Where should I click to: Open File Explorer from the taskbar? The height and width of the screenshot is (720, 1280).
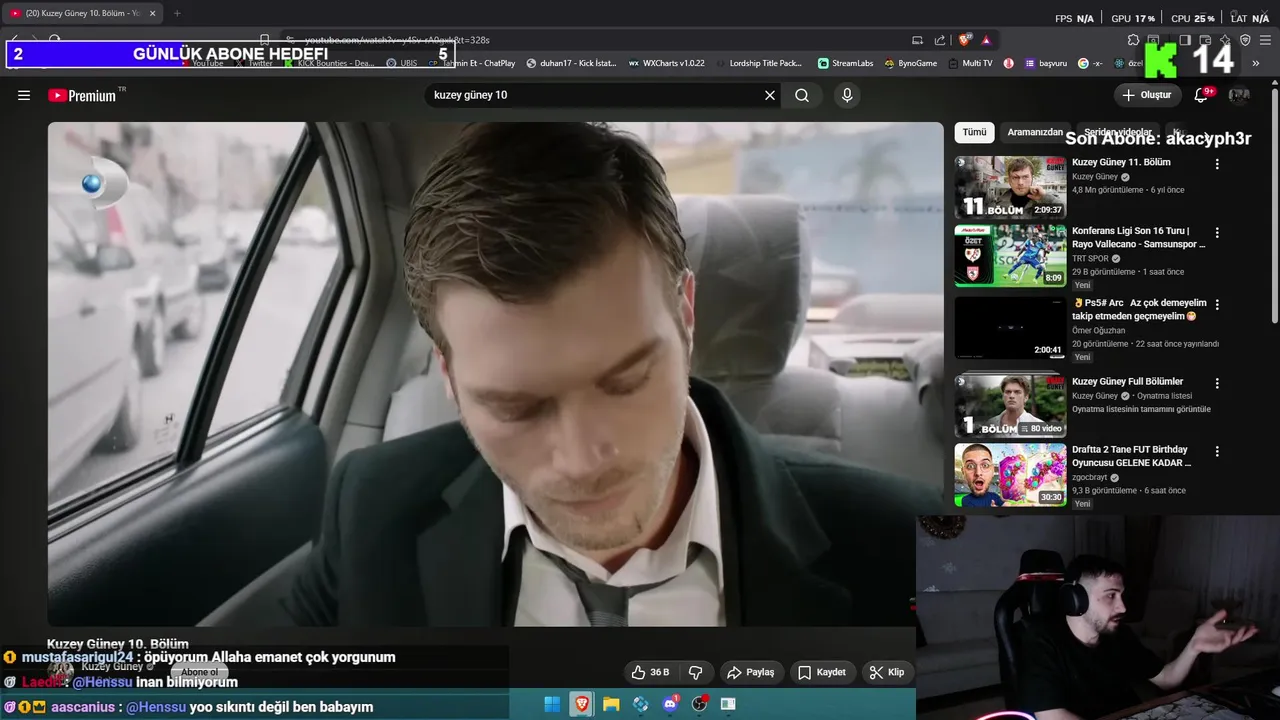611,704
